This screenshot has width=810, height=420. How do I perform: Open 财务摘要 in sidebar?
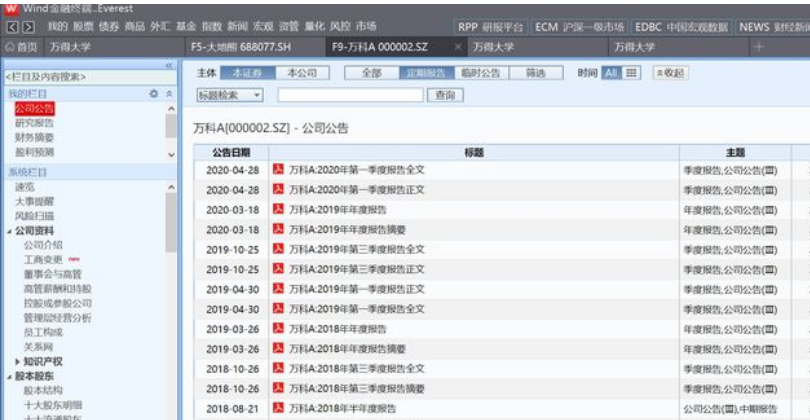click(x=35, y=137)
